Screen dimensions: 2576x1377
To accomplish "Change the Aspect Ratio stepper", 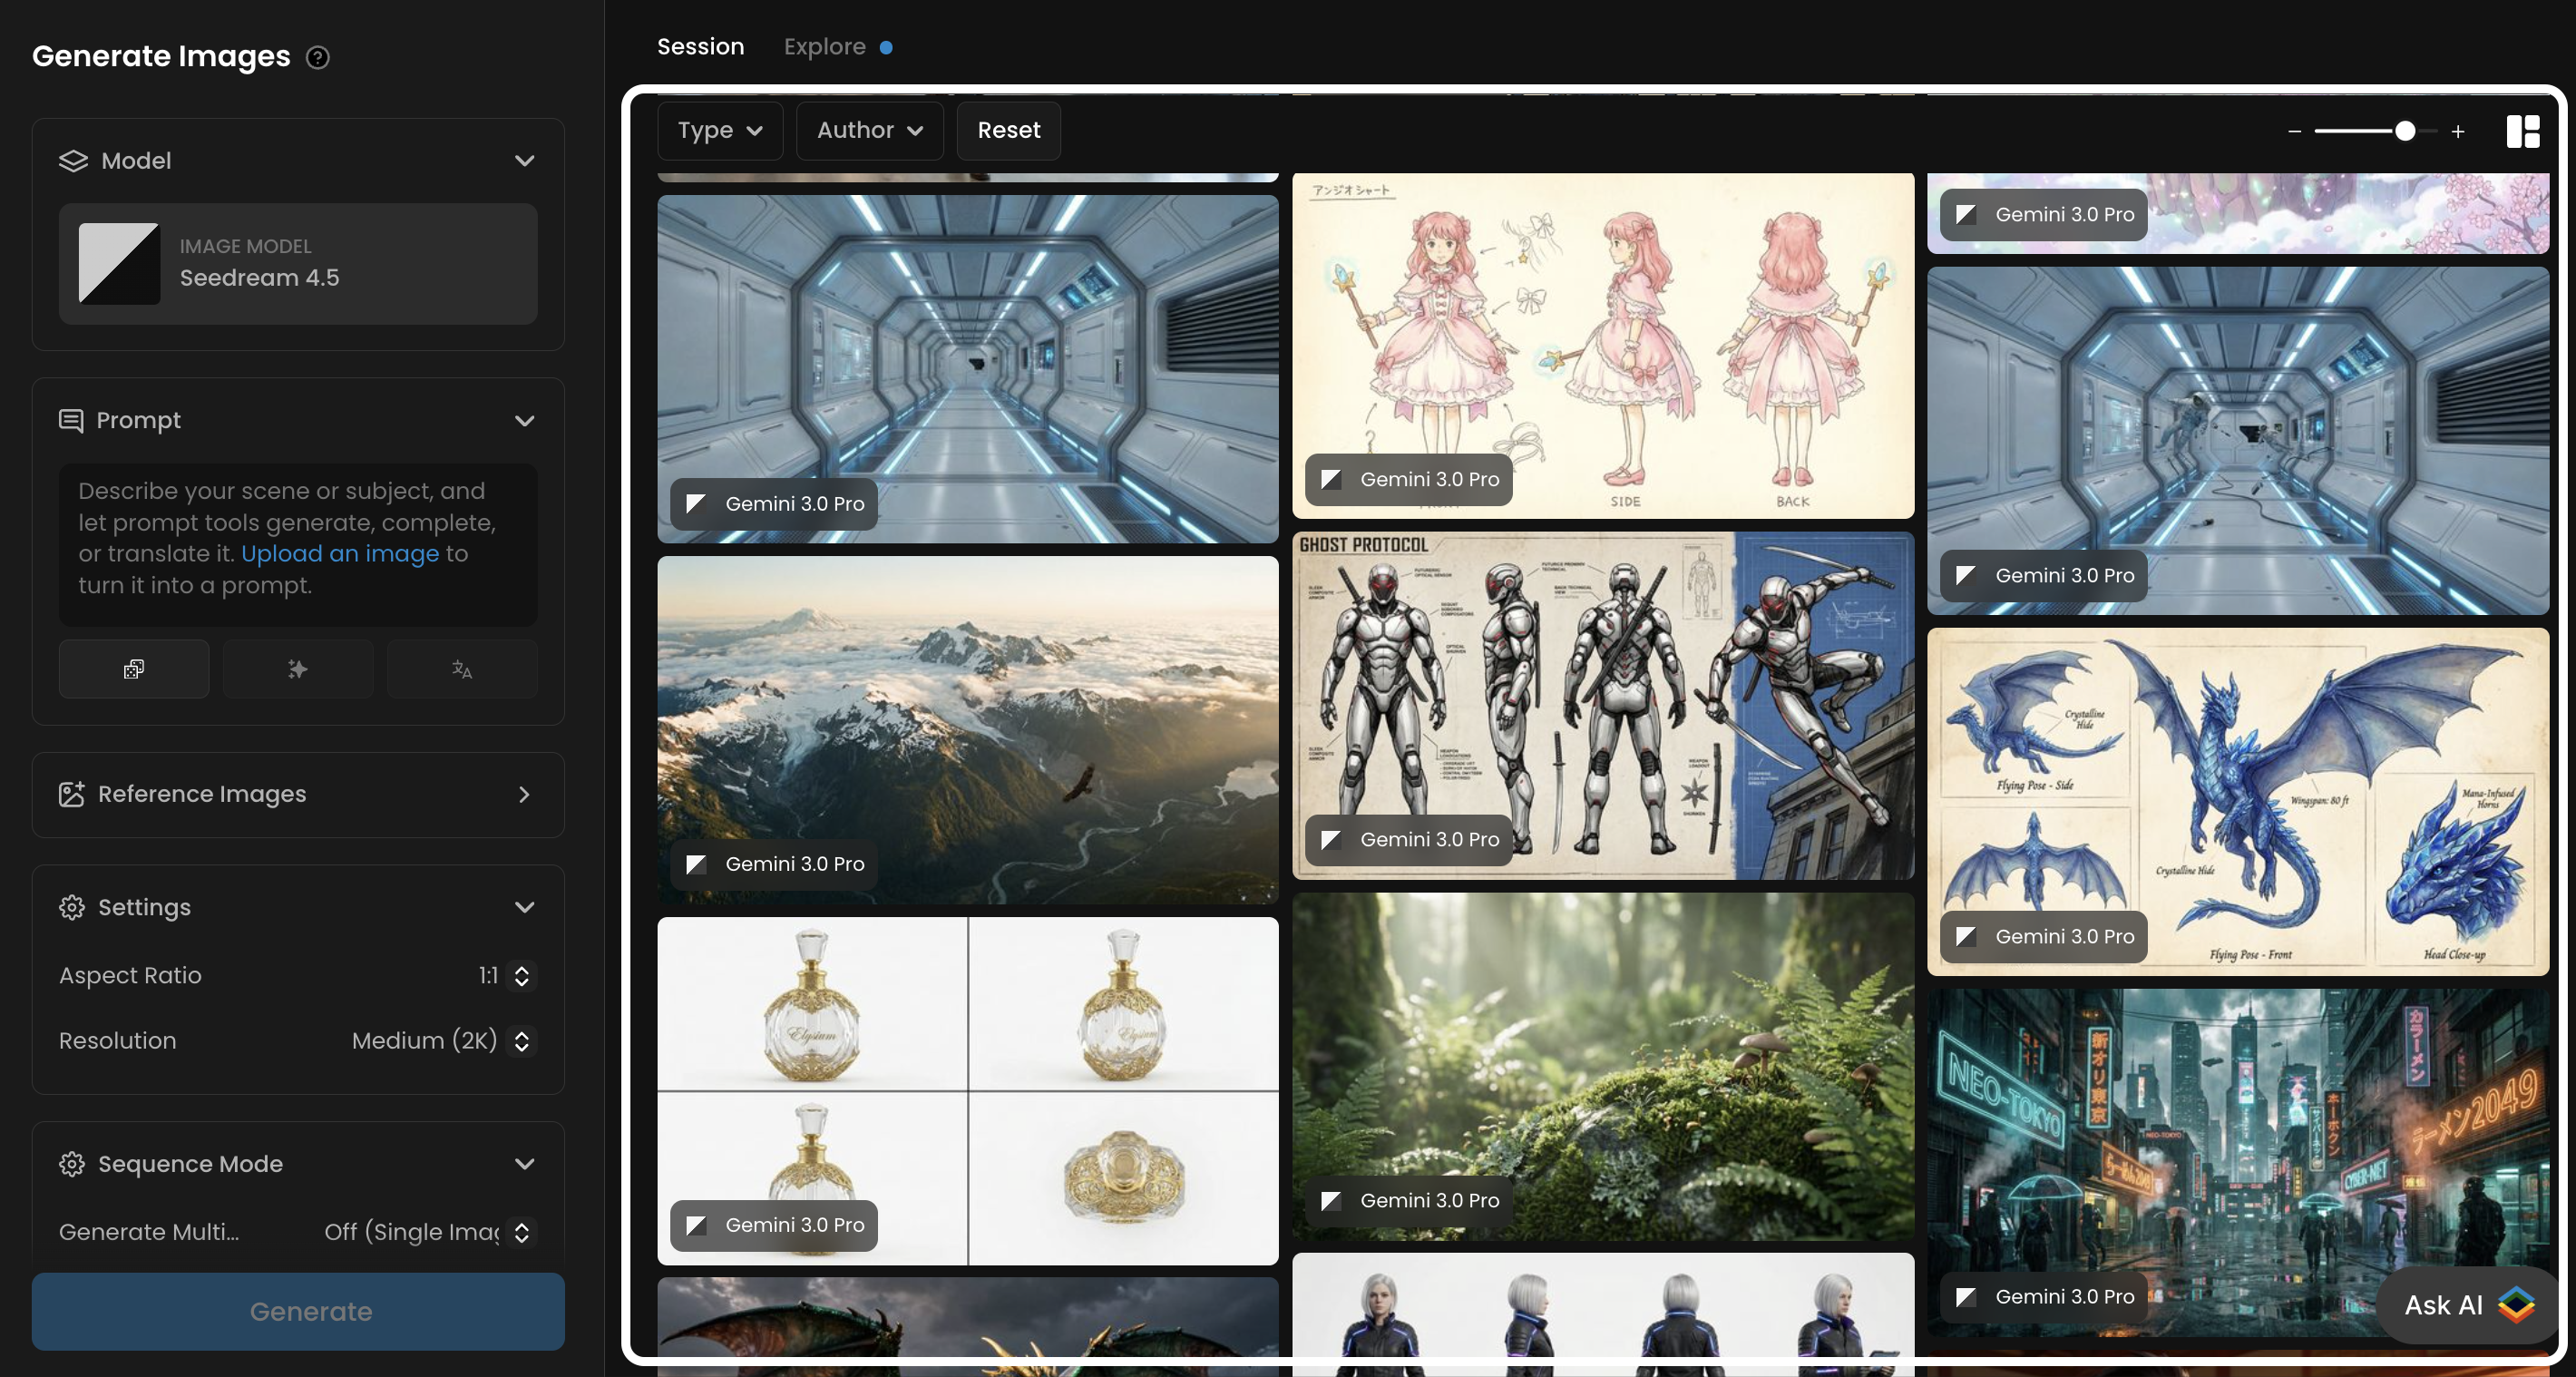I will pos(521,975).
